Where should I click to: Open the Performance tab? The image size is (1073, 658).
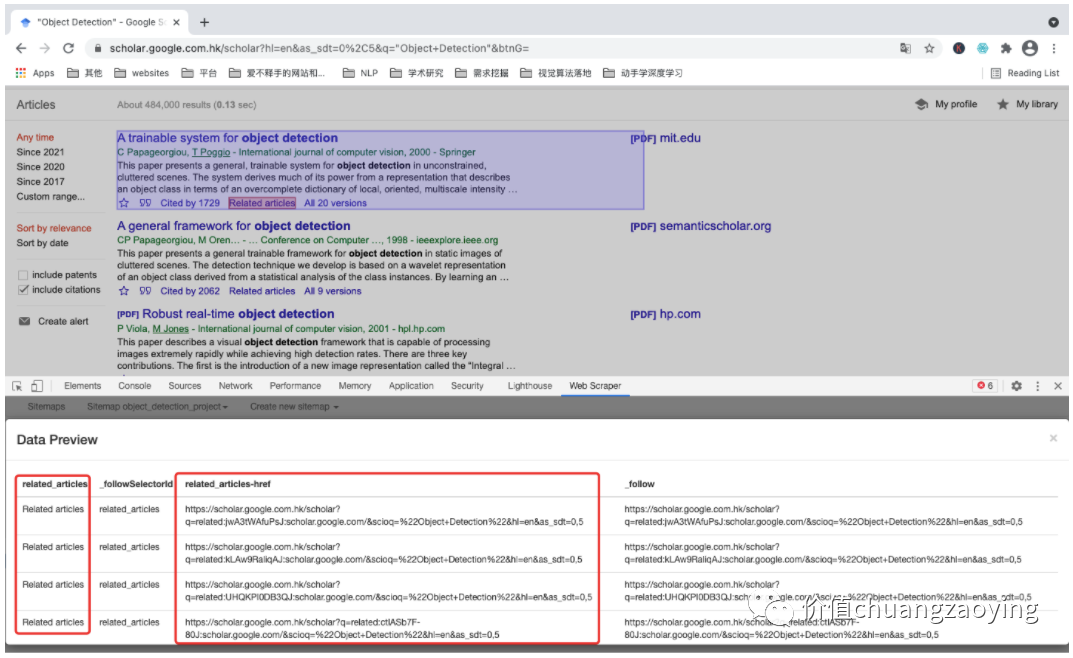(x=296, y=386)
